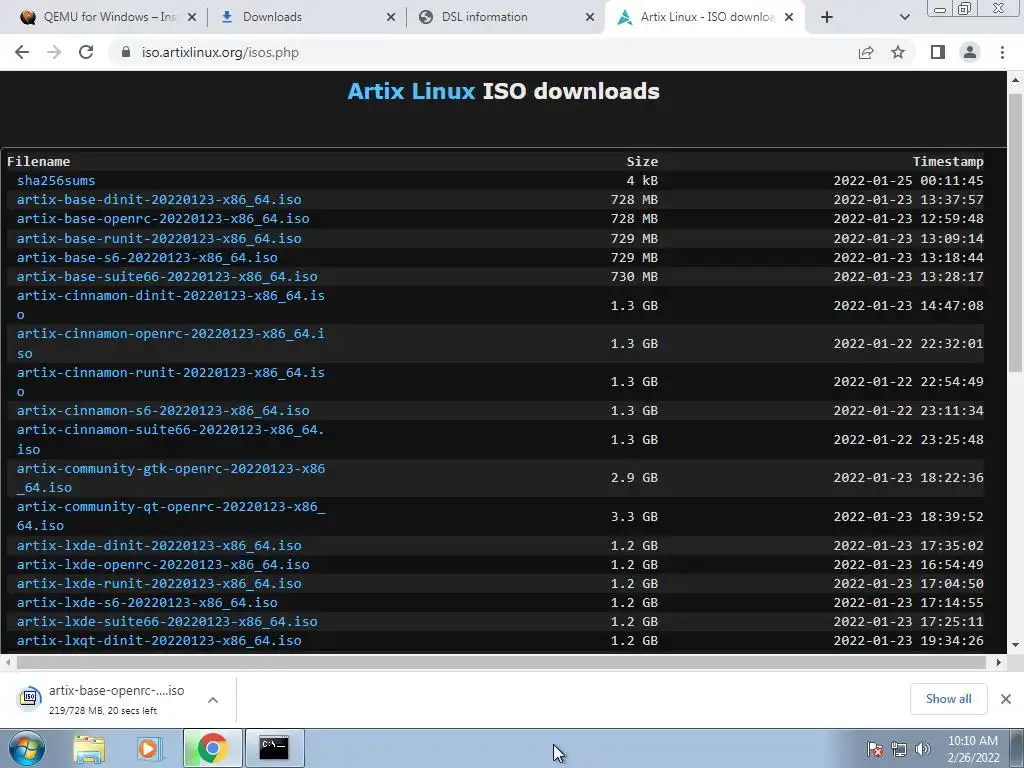Click horizontal scroll right arrow
This screenshot has width=1024, height=768.
click(999, 662)
